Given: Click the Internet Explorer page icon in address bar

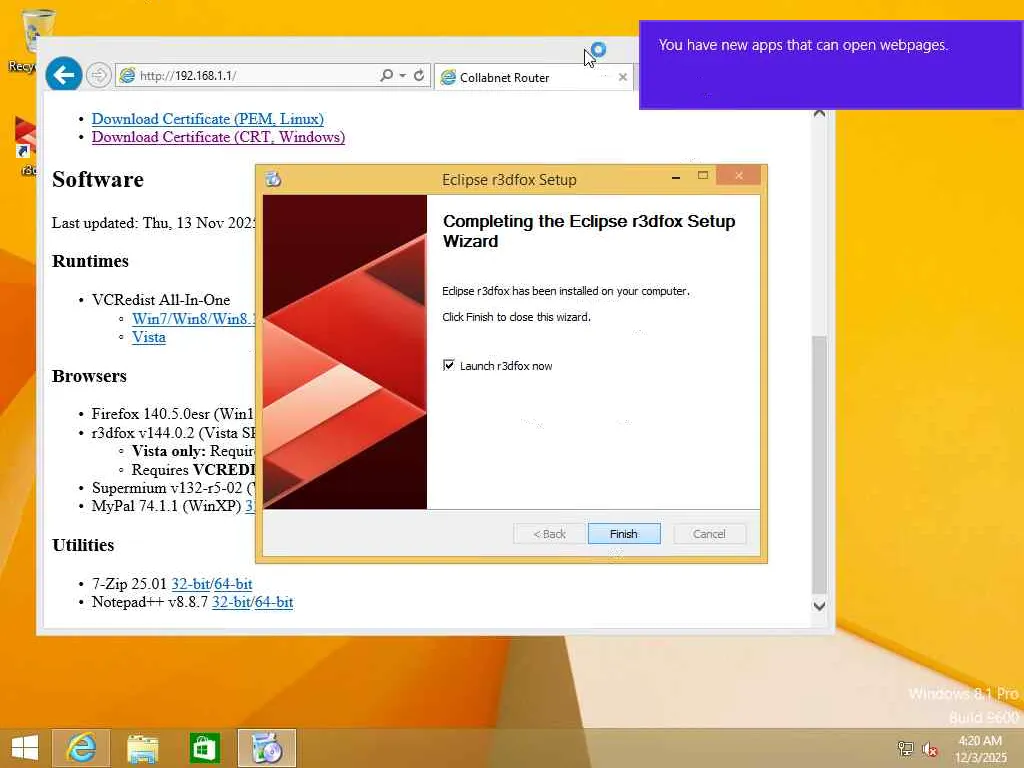Looking at the screenshot, I should click(127, 76).
